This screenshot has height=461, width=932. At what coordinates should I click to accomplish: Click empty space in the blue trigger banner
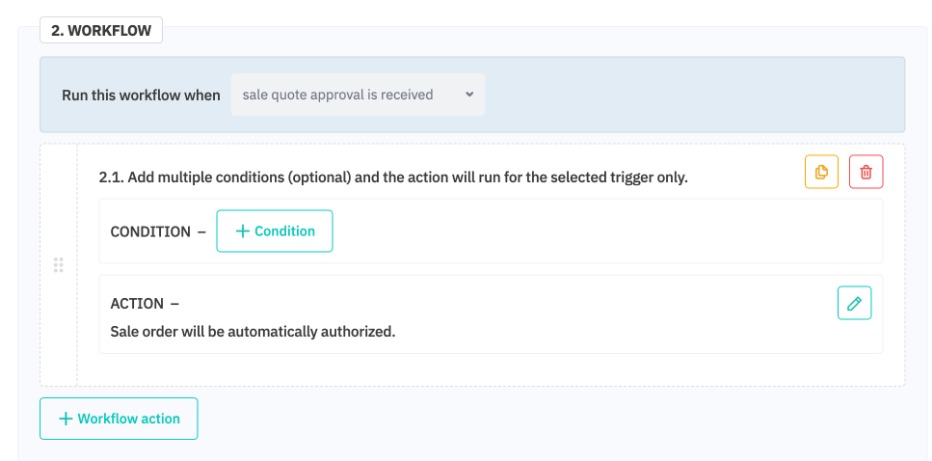tap(690, 95)
